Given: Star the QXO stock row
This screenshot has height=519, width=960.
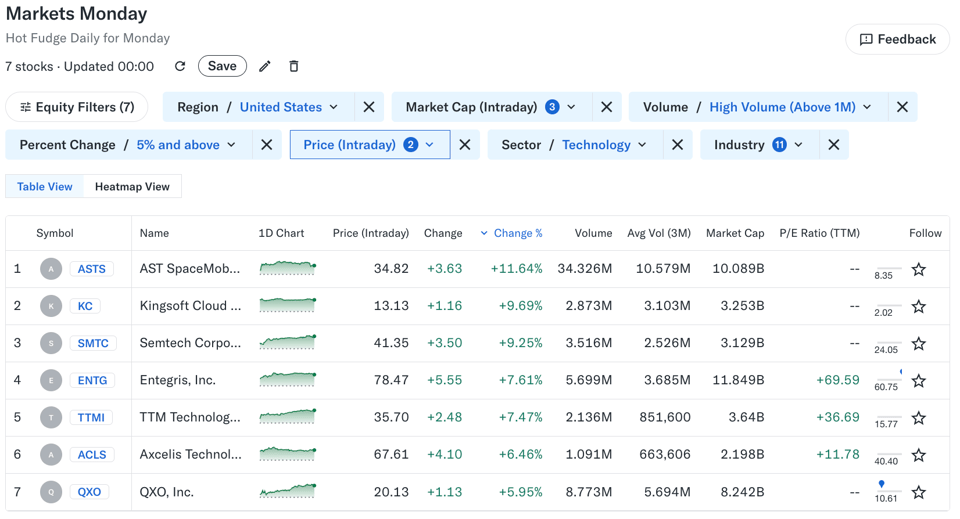Looking at the screenshot, I should pos(918,492).
